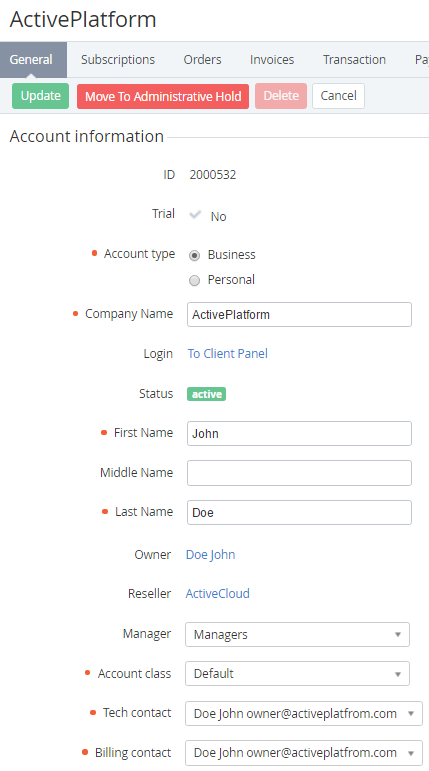Open the Manager dropdown
The height and width of the screenshot is (771, 429).
[297, 634]
